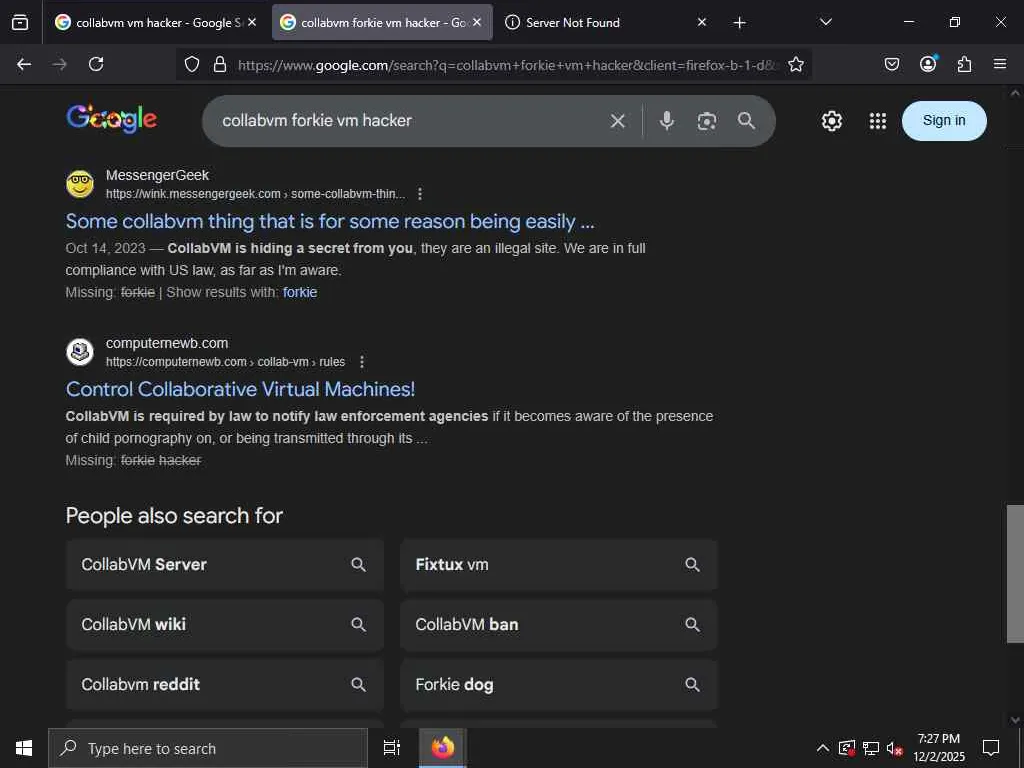Click computernewb.com computer favicon
This screenshot has width=1024, height=768.
point(80,352)
